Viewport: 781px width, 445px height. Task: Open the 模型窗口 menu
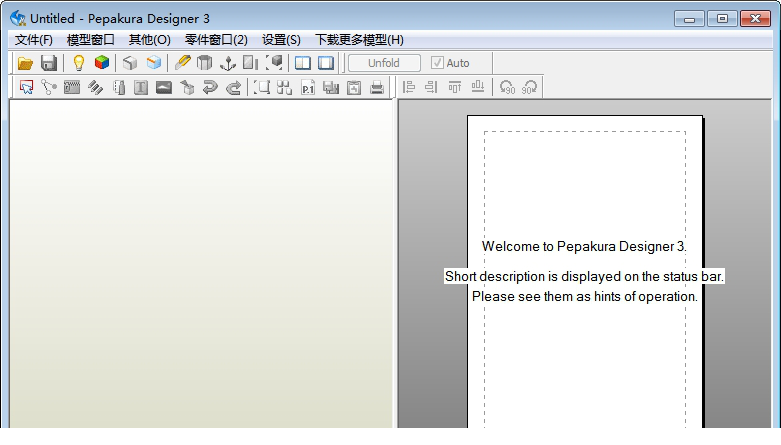91,40
